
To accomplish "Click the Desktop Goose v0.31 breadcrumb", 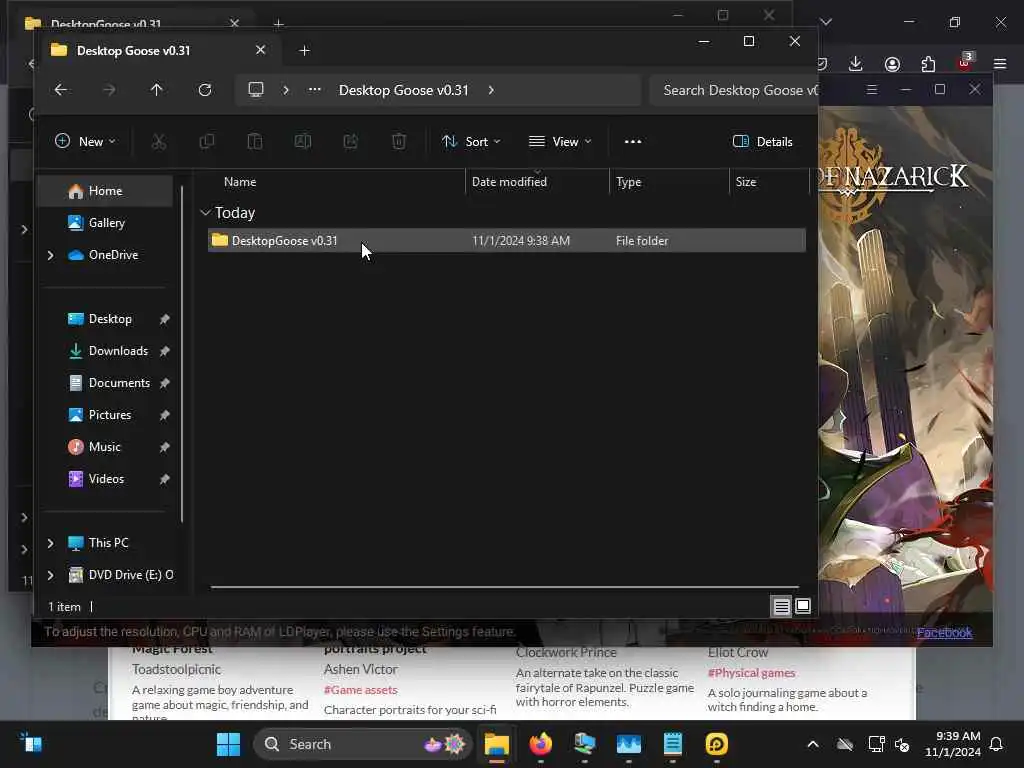I will tap(404, 90).
